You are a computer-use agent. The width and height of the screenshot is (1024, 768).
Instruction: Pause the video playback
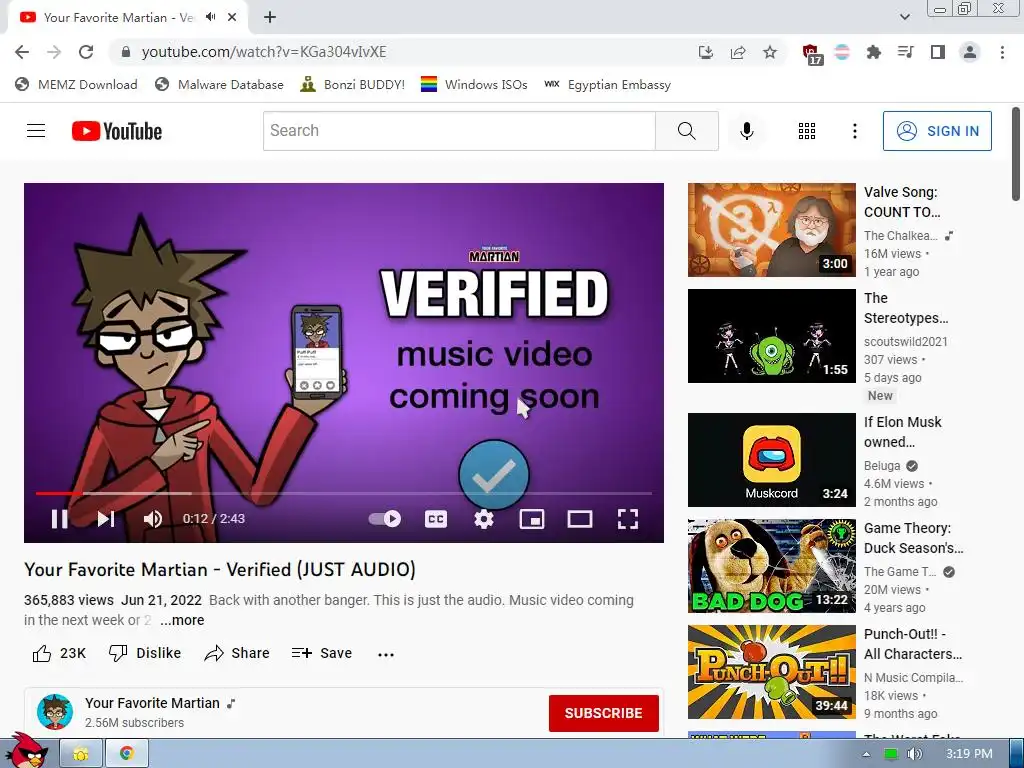(x=59, y=519)
